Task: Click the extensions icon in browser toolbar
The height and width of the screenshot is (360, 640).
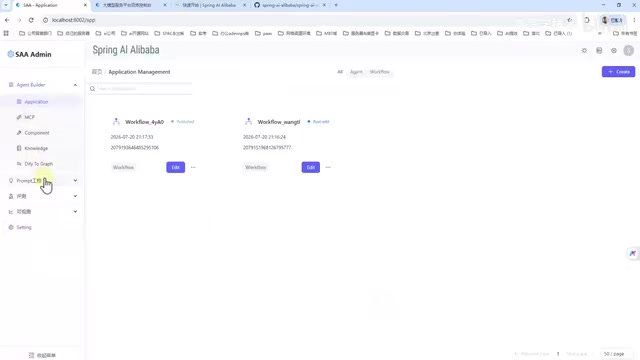Action: (587, 20)
